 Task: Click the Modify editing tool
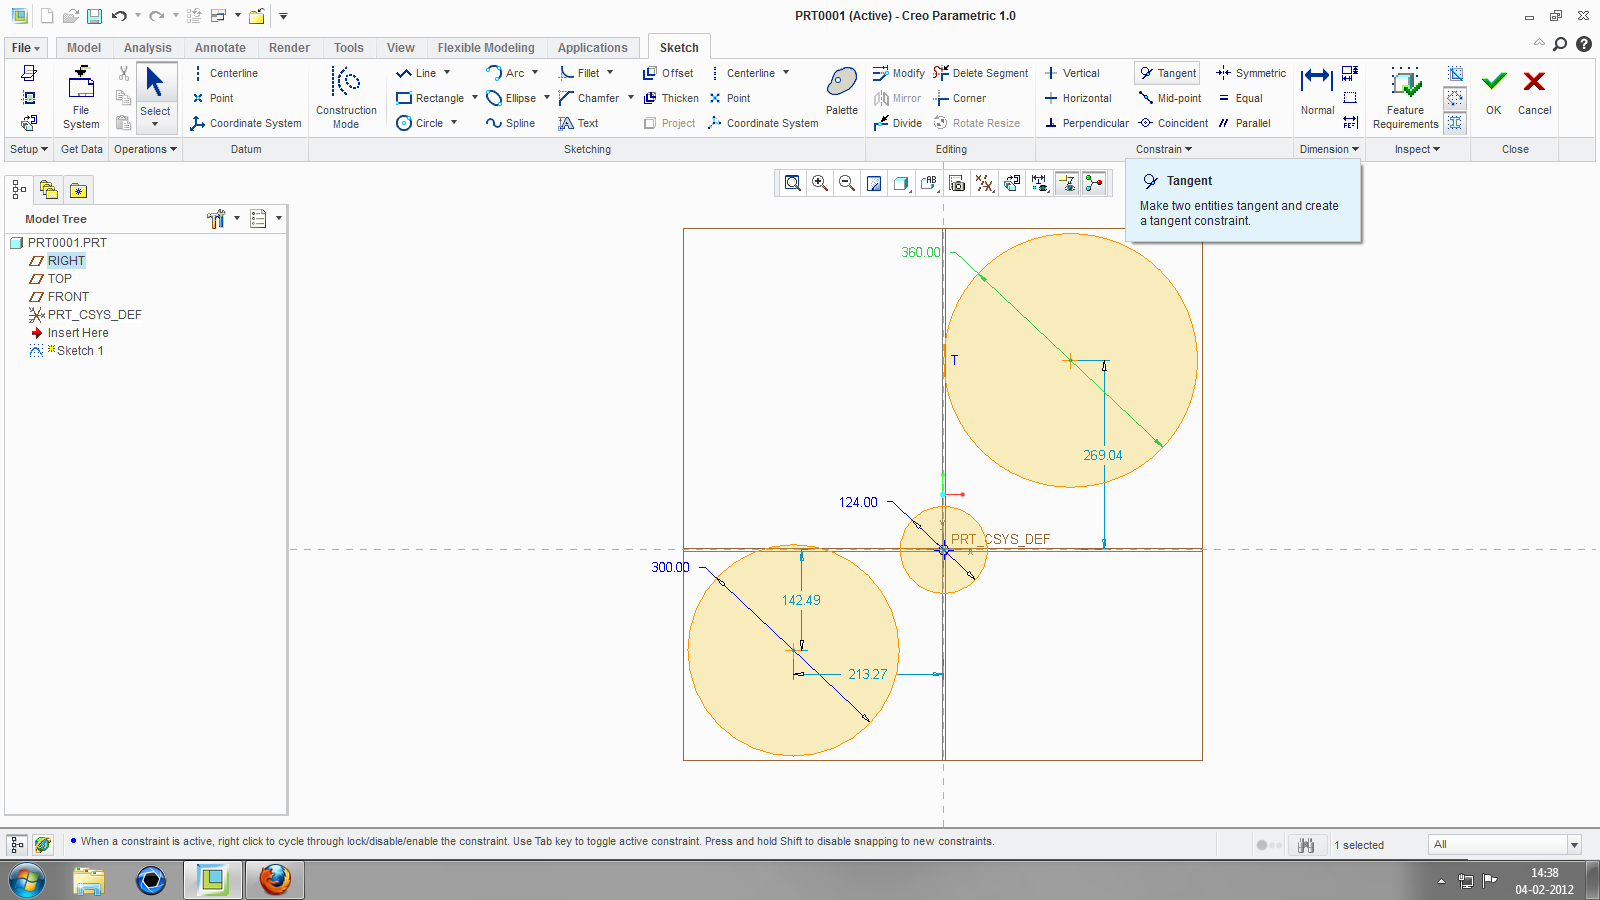pos(899,73)
